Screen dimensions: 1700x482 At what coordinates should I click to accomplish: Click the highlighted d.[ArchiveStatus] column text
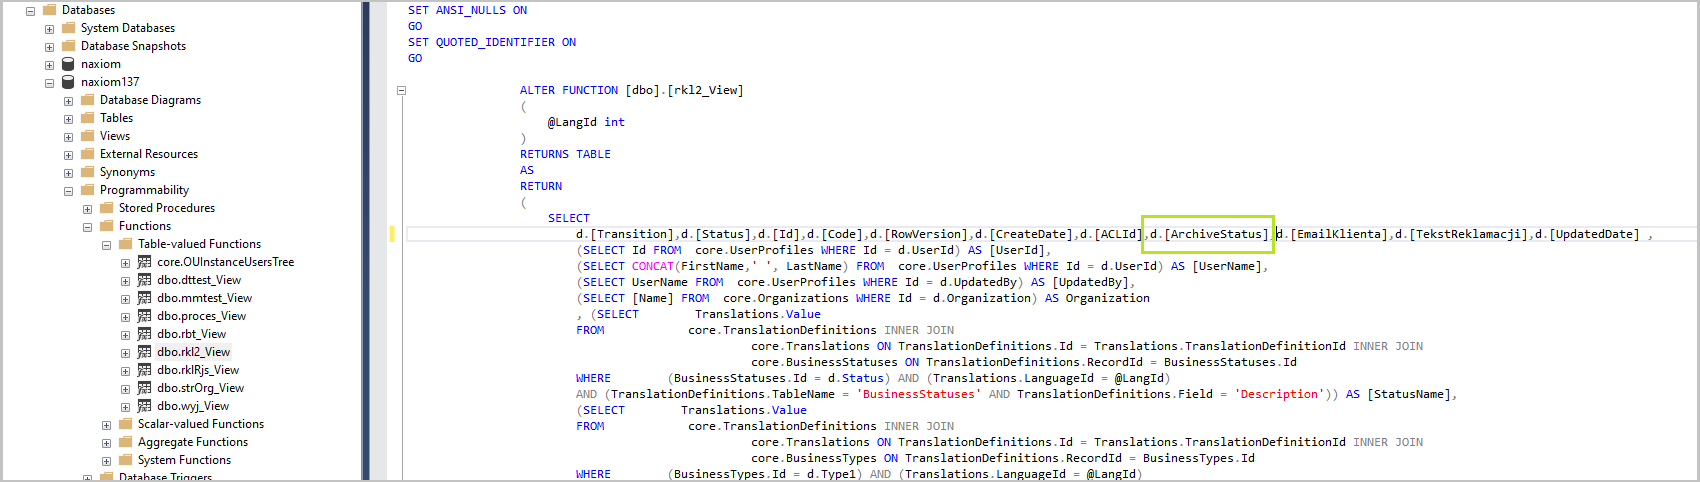click(x=1208, y=234)
